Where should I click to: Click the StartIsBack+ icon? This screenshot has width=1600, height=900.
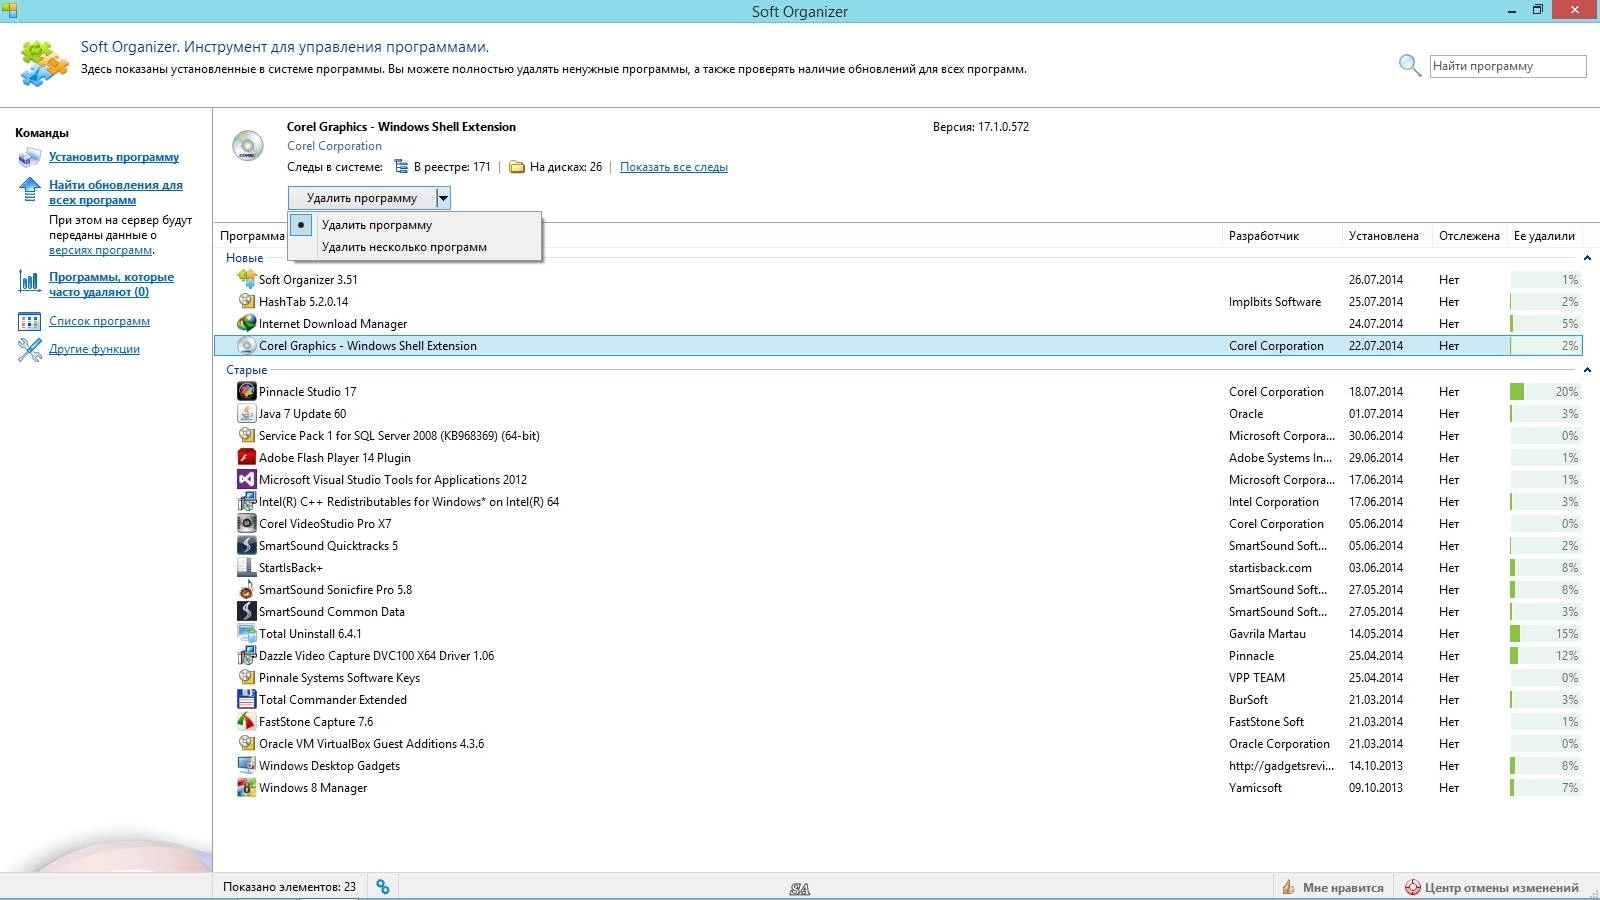pyautogui.click(x=246, y=567)
